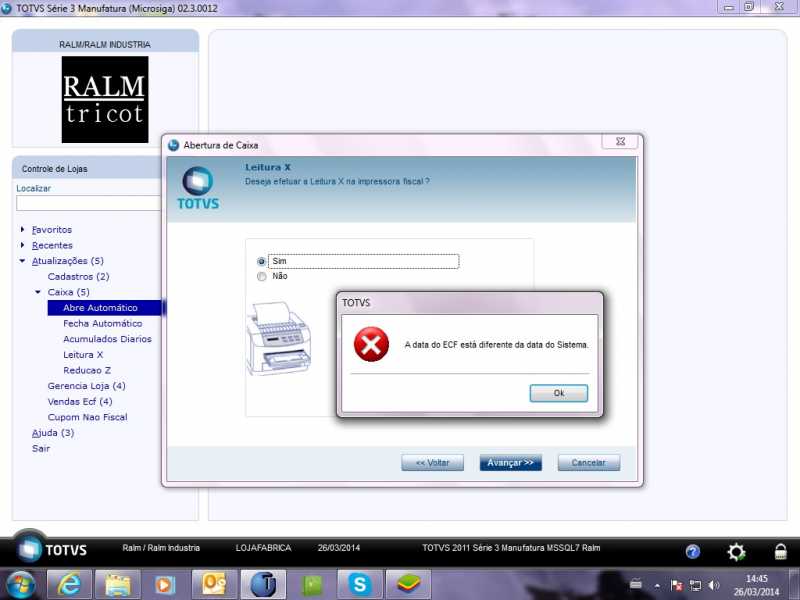Open Cadastros (2) menu entry
The width and height of the screenshot is (800, 600).
click(x=78, y=277)
